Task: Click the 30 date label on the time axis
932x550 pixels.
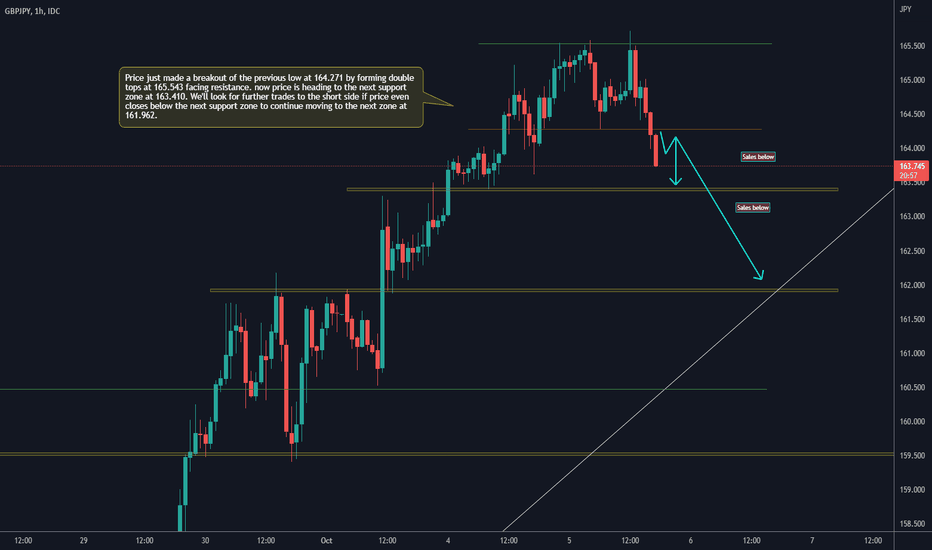Action: pos(205,540)
